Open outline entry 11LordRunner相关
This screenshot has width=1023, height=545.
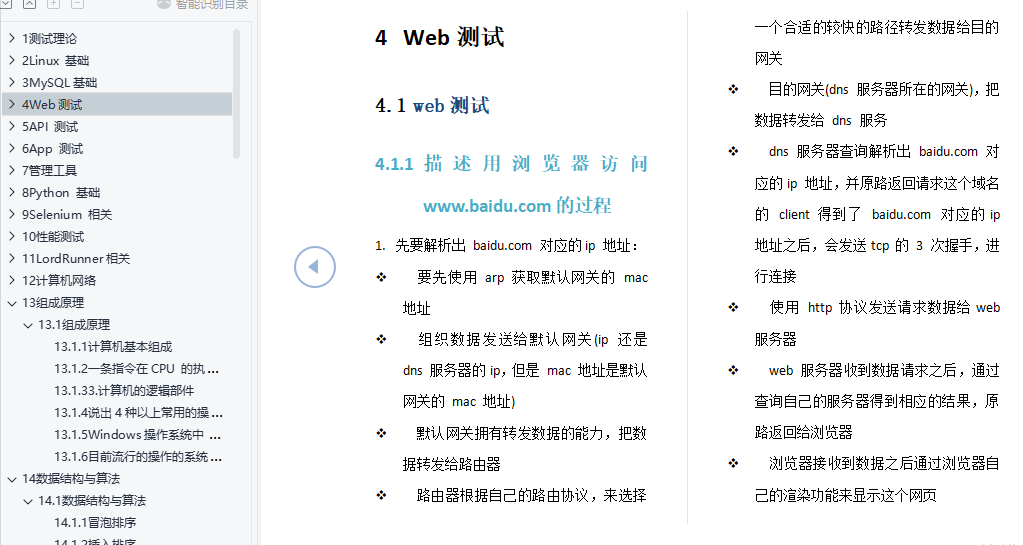[76, 258]
